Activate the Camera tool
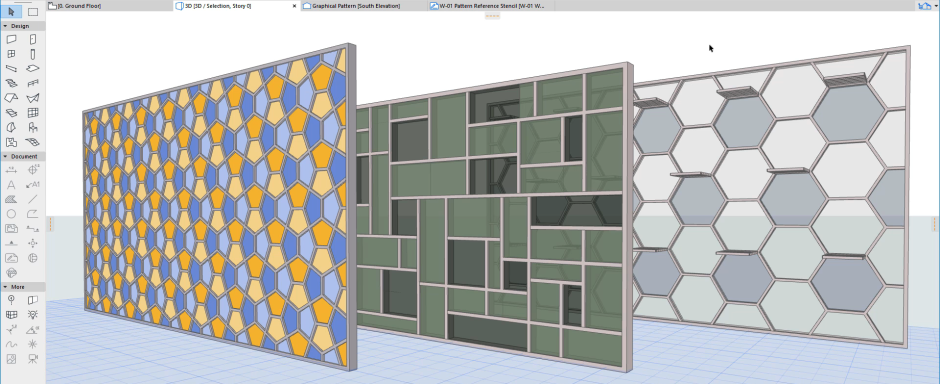The height and width of the screenshot is (384, 940). click(33, 359)
